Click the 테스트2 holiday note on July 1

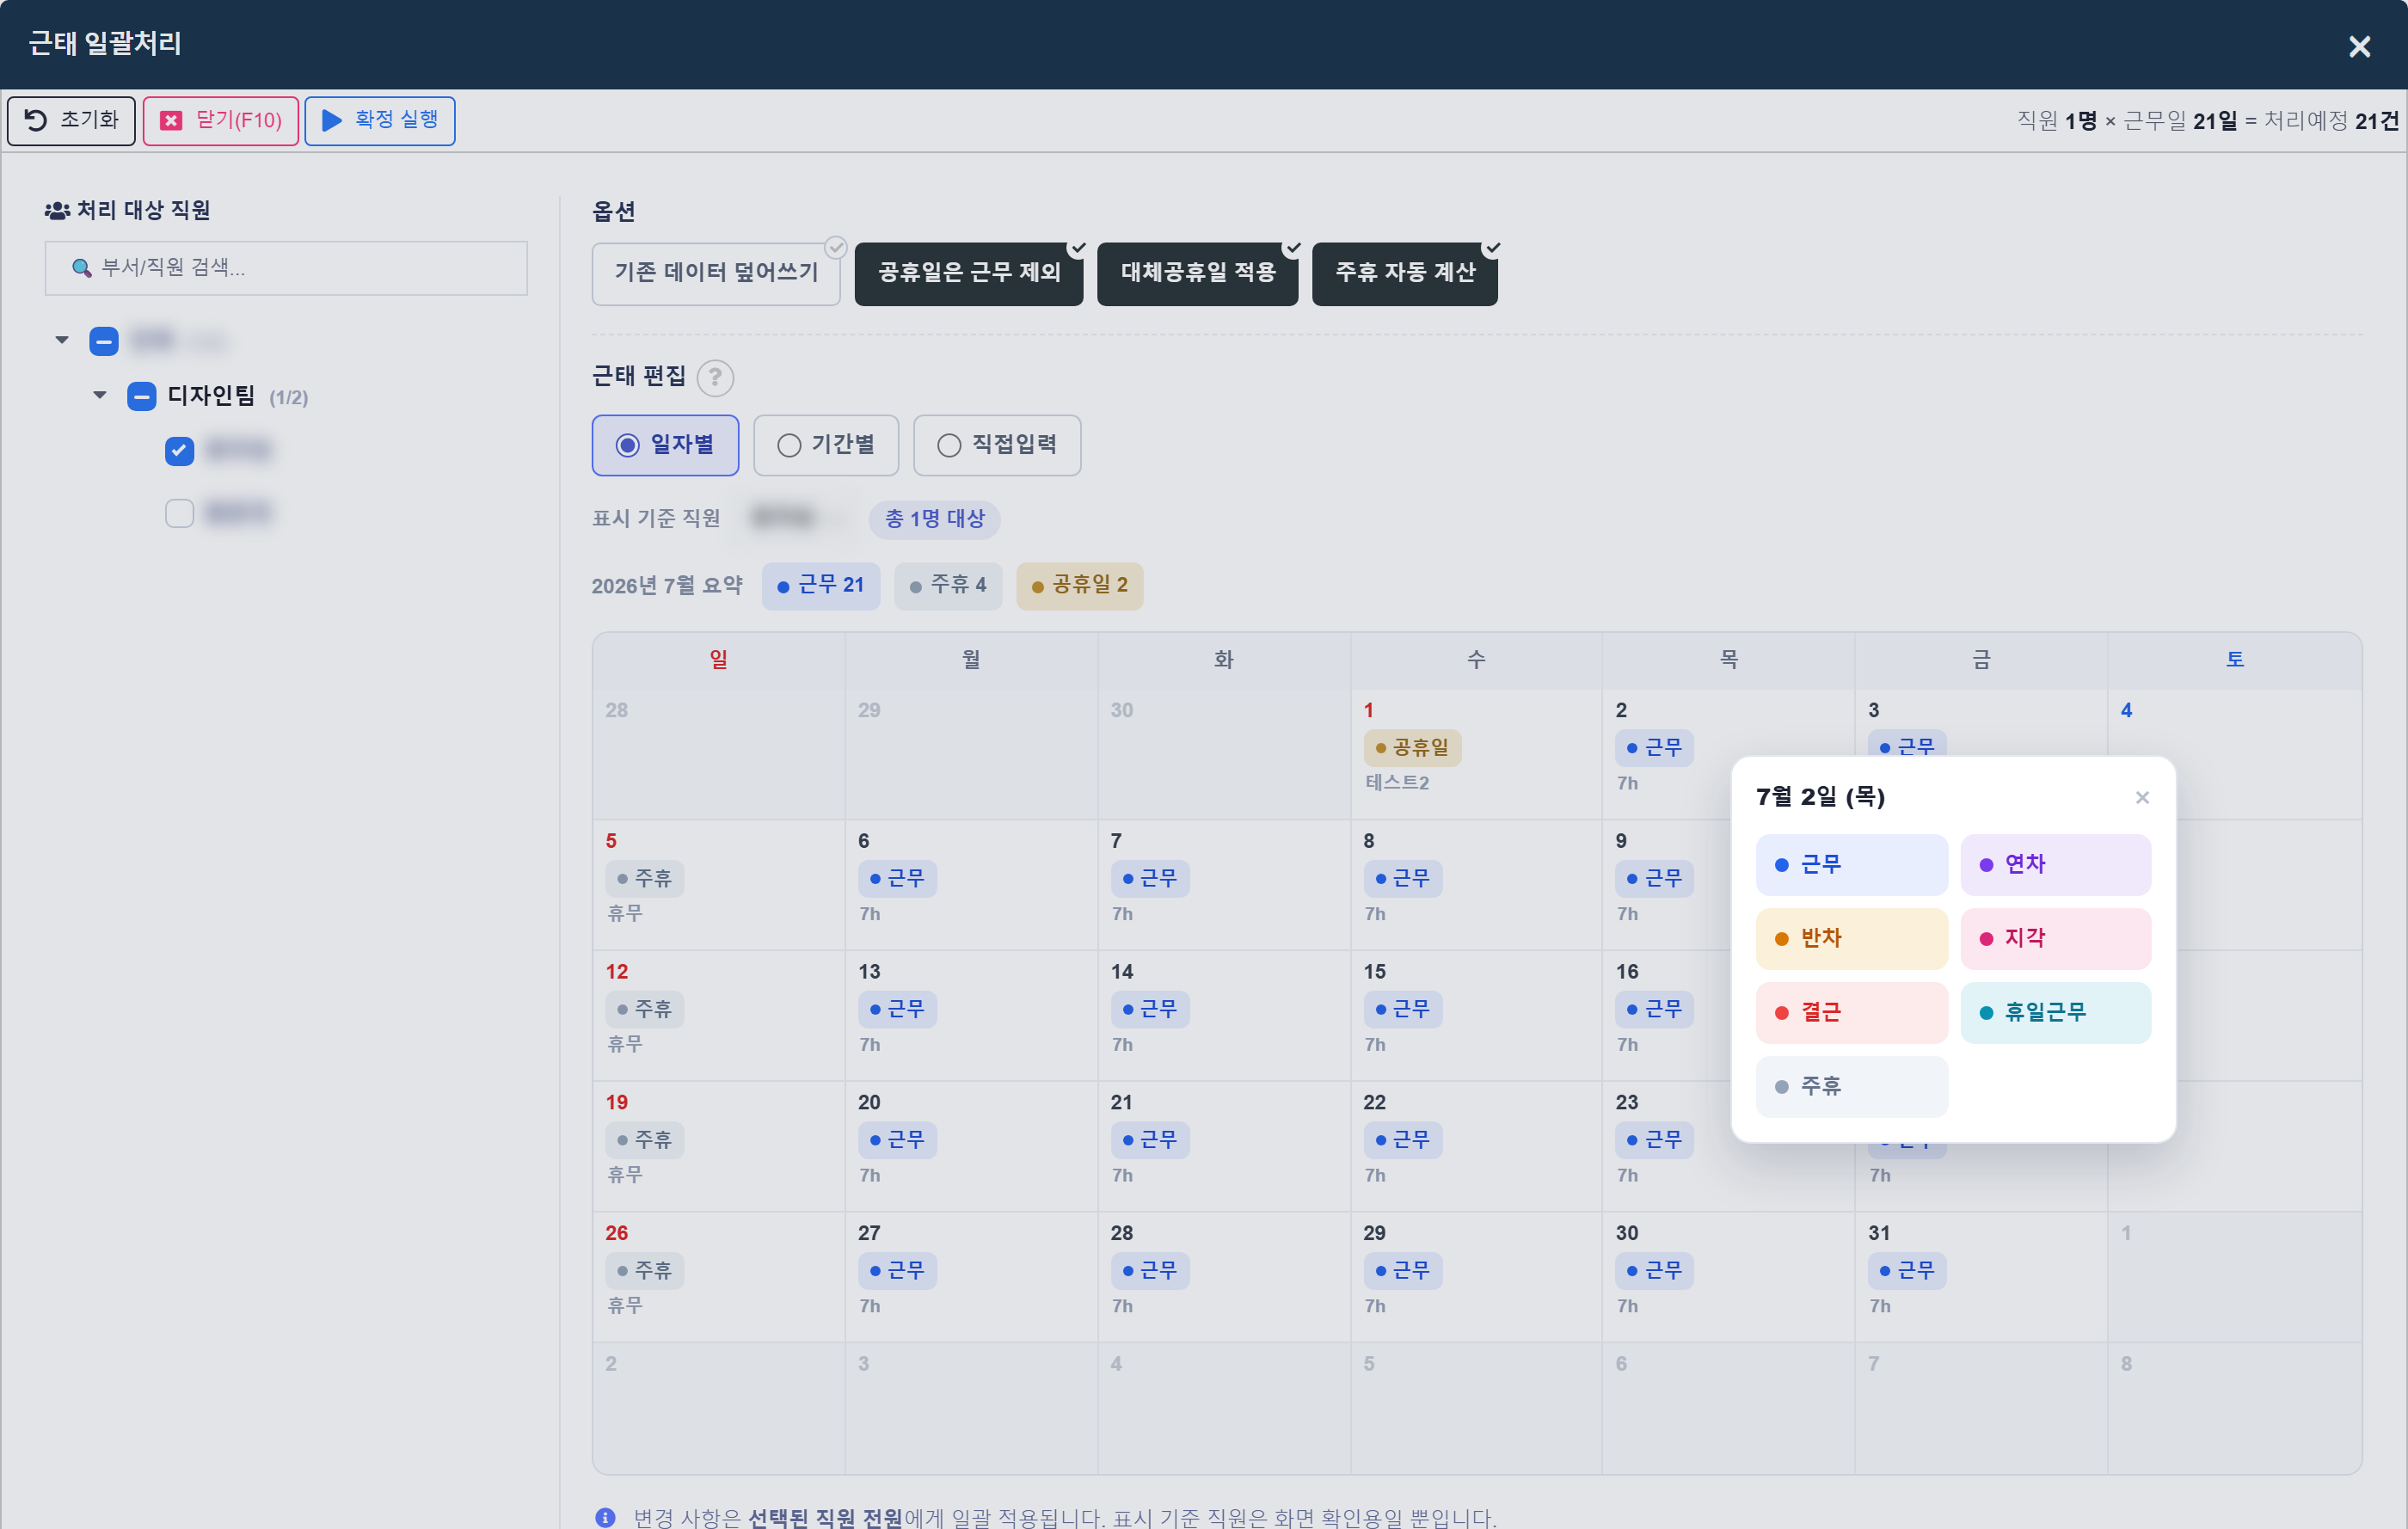tap(1397, 783)
